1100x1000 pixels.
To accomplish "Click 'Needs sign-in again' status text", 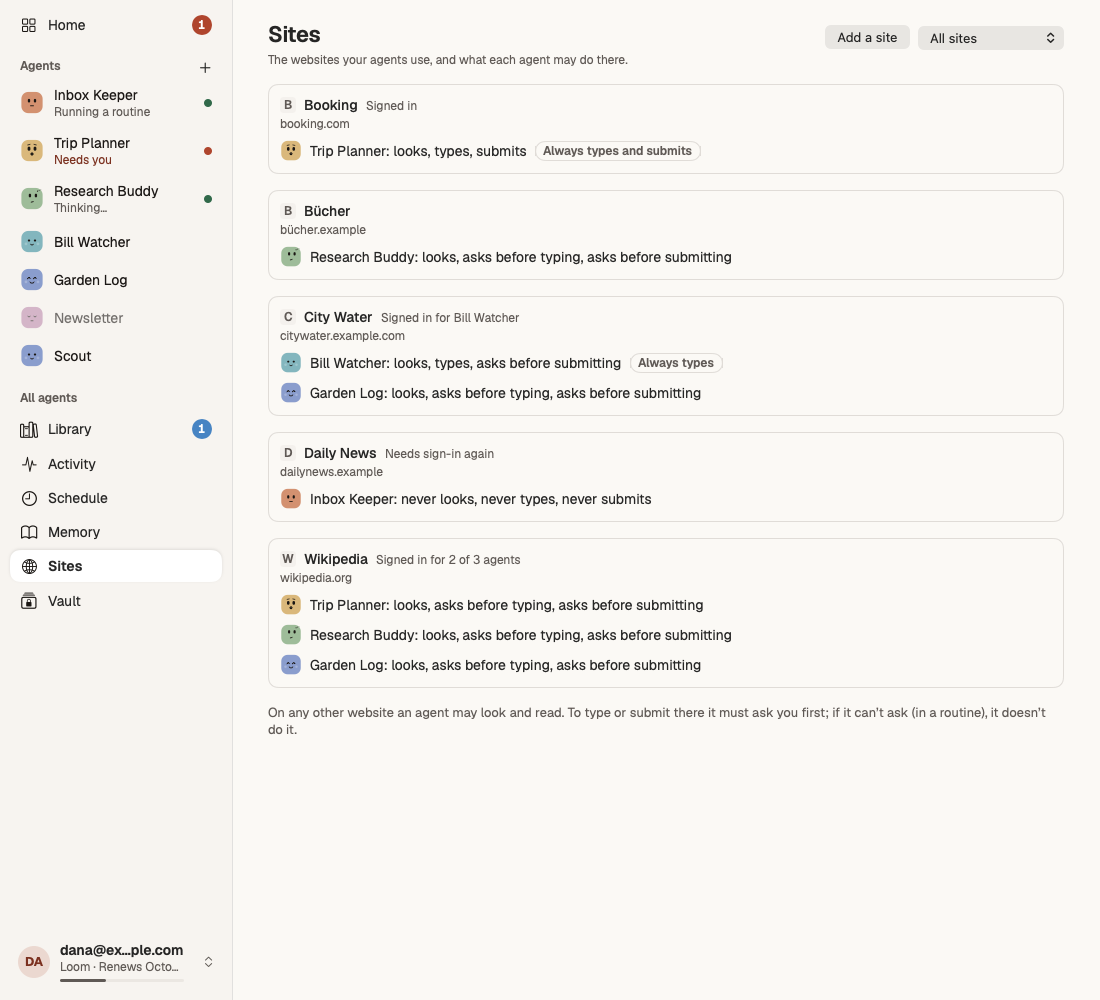I will pos(439,454).
